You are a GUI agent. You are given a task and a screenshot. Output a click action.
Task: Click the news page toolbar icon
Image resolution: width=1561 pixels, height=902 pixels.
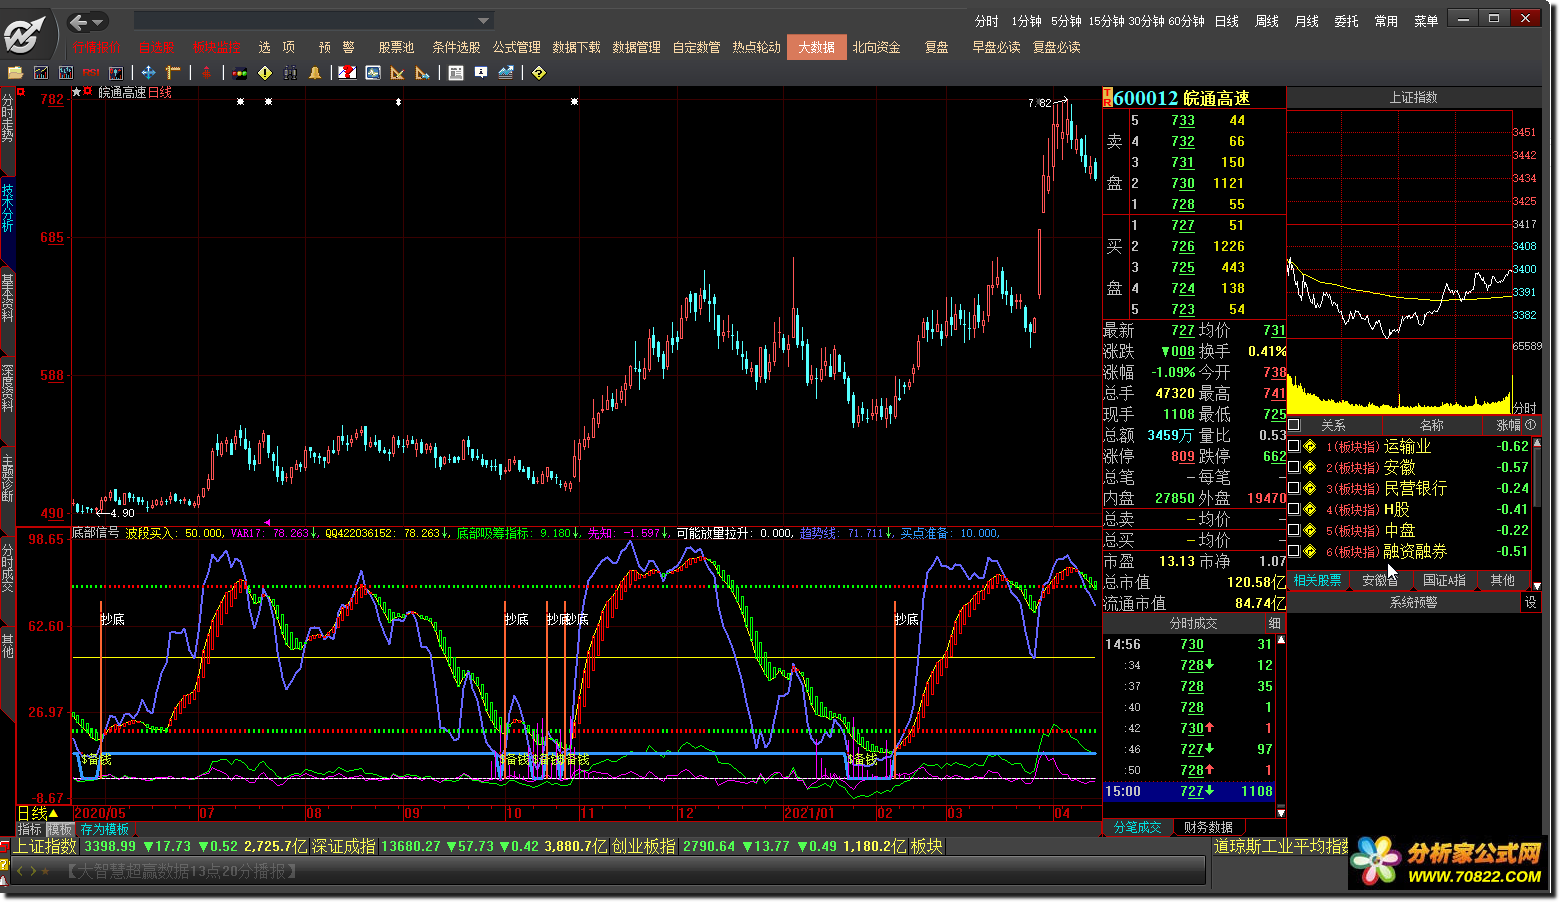coord(456,72)
